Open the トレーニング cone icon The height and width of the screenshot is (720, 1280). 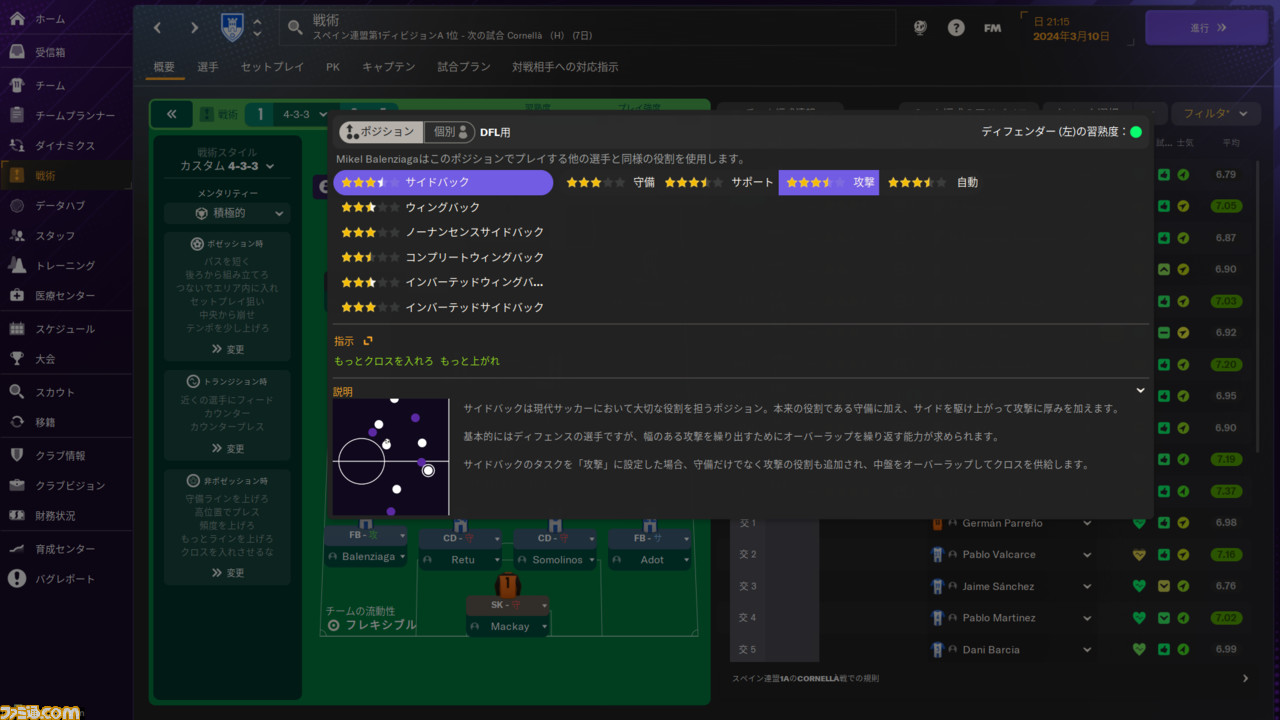click(17, 265)
